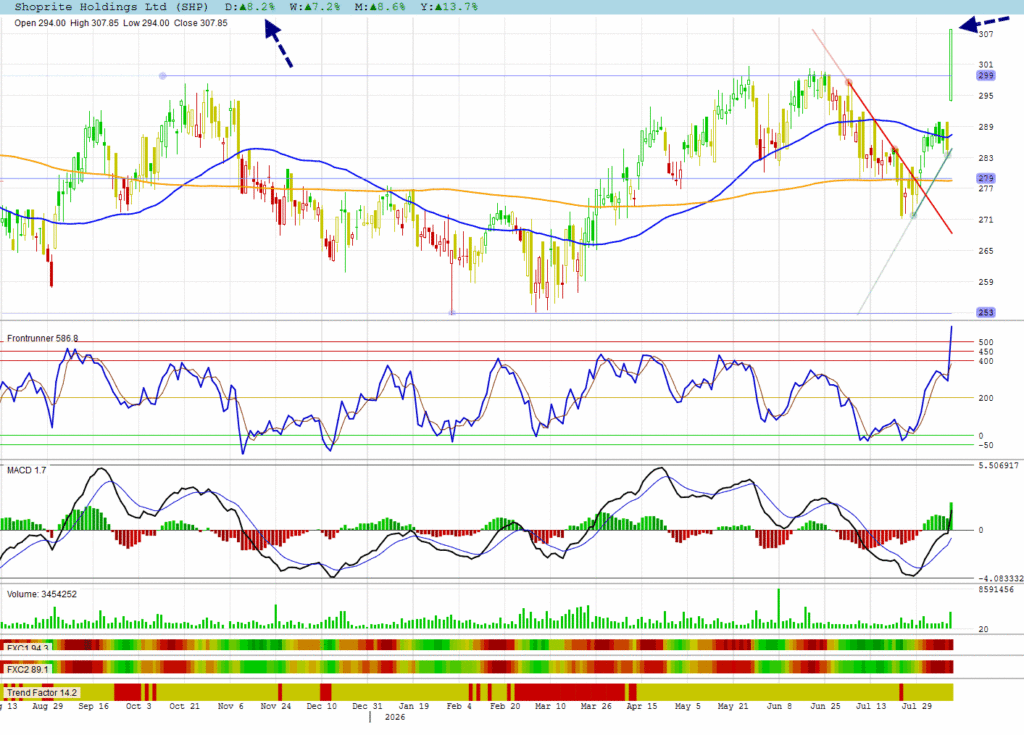Click the FXC1 94.3 heat strip label
Image resolution: width=1024 pixels, height=735 pixels.
27,648
